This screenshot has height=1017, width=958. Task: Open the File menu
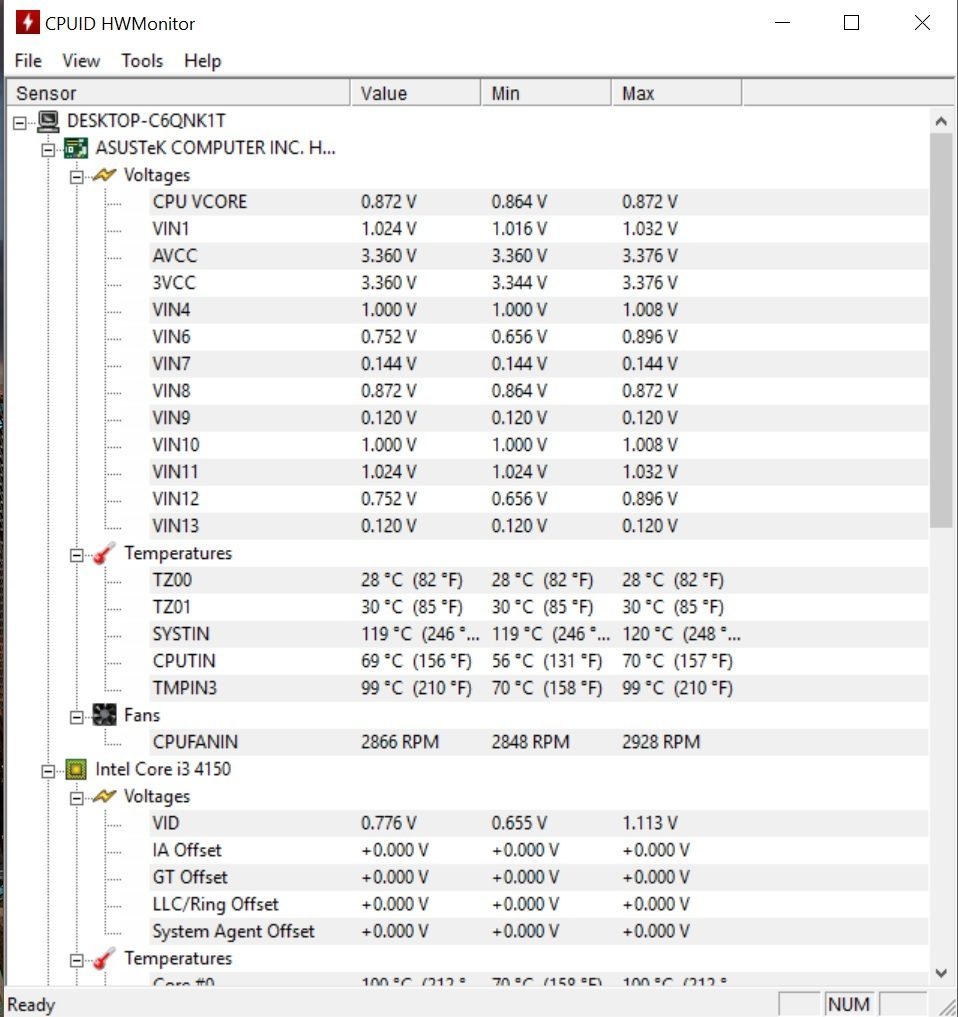[28, 60]
